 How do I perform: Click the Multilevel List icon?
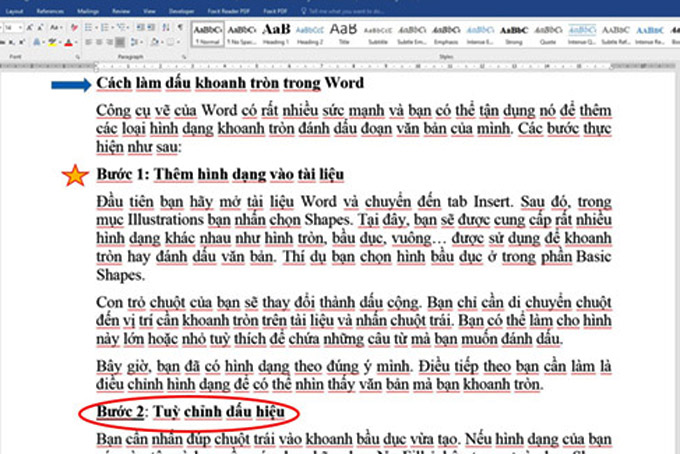[121, 27]
